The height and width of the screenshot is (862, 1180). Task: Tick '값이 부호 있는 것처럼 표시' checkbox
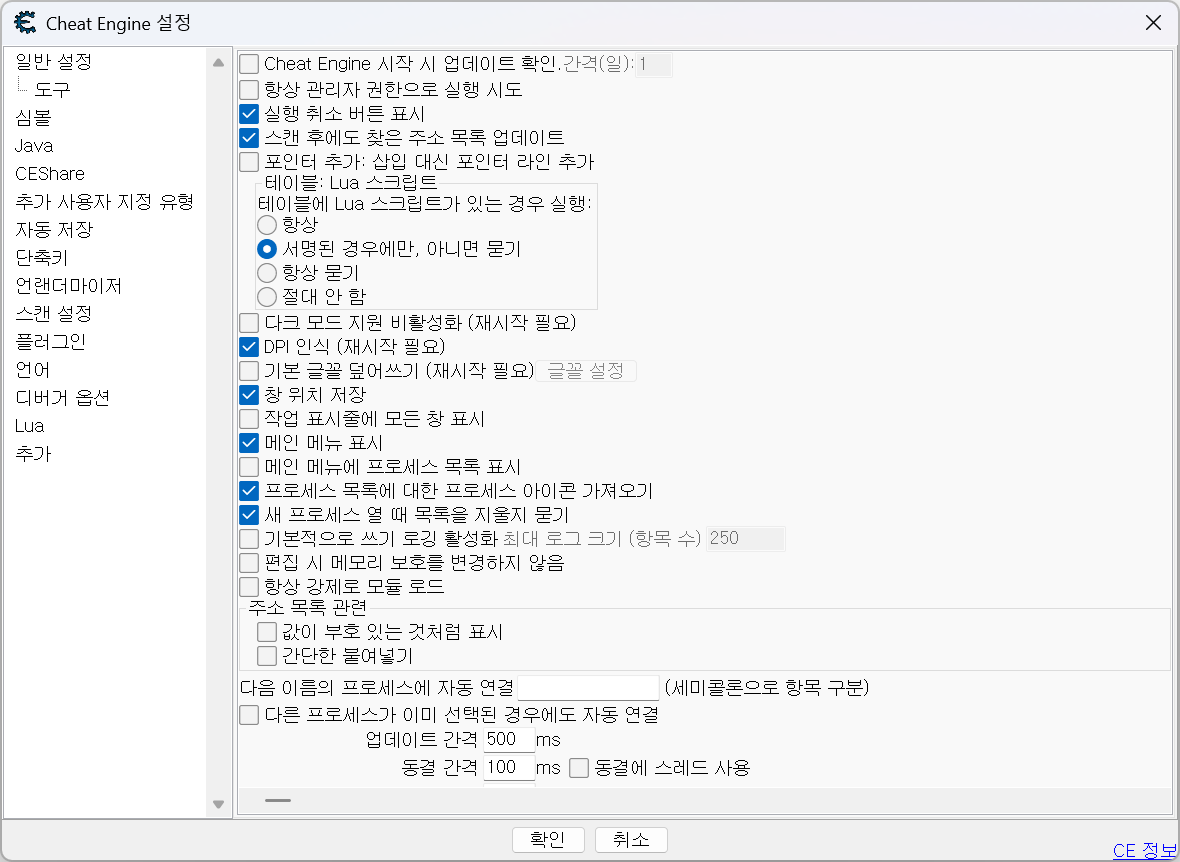point(267,632)
